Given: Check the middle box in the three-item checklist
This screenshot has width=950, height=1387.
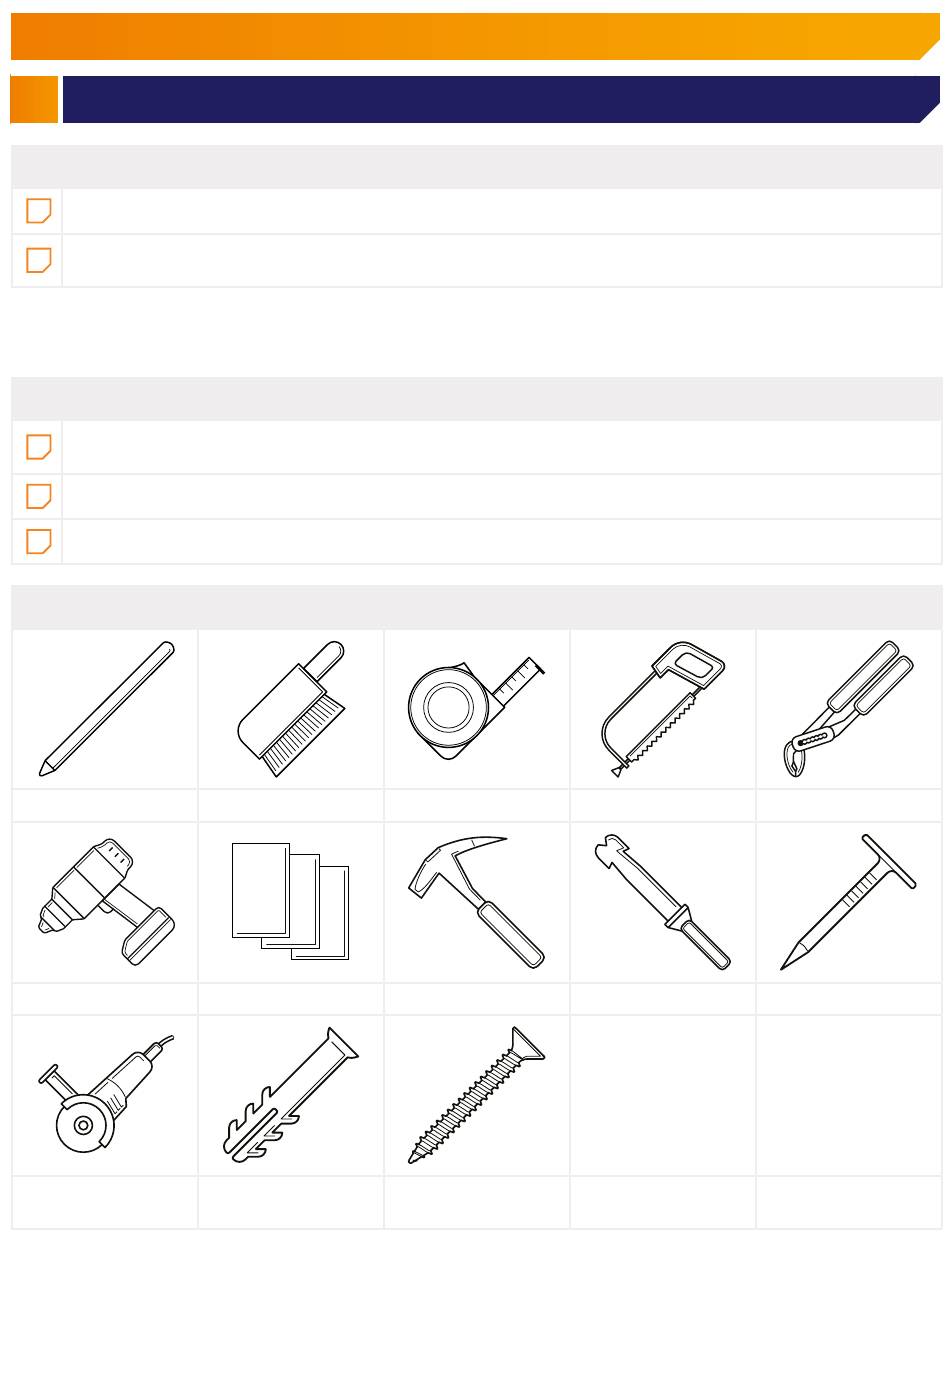Looking at the screenshot, I should (38, 496).
